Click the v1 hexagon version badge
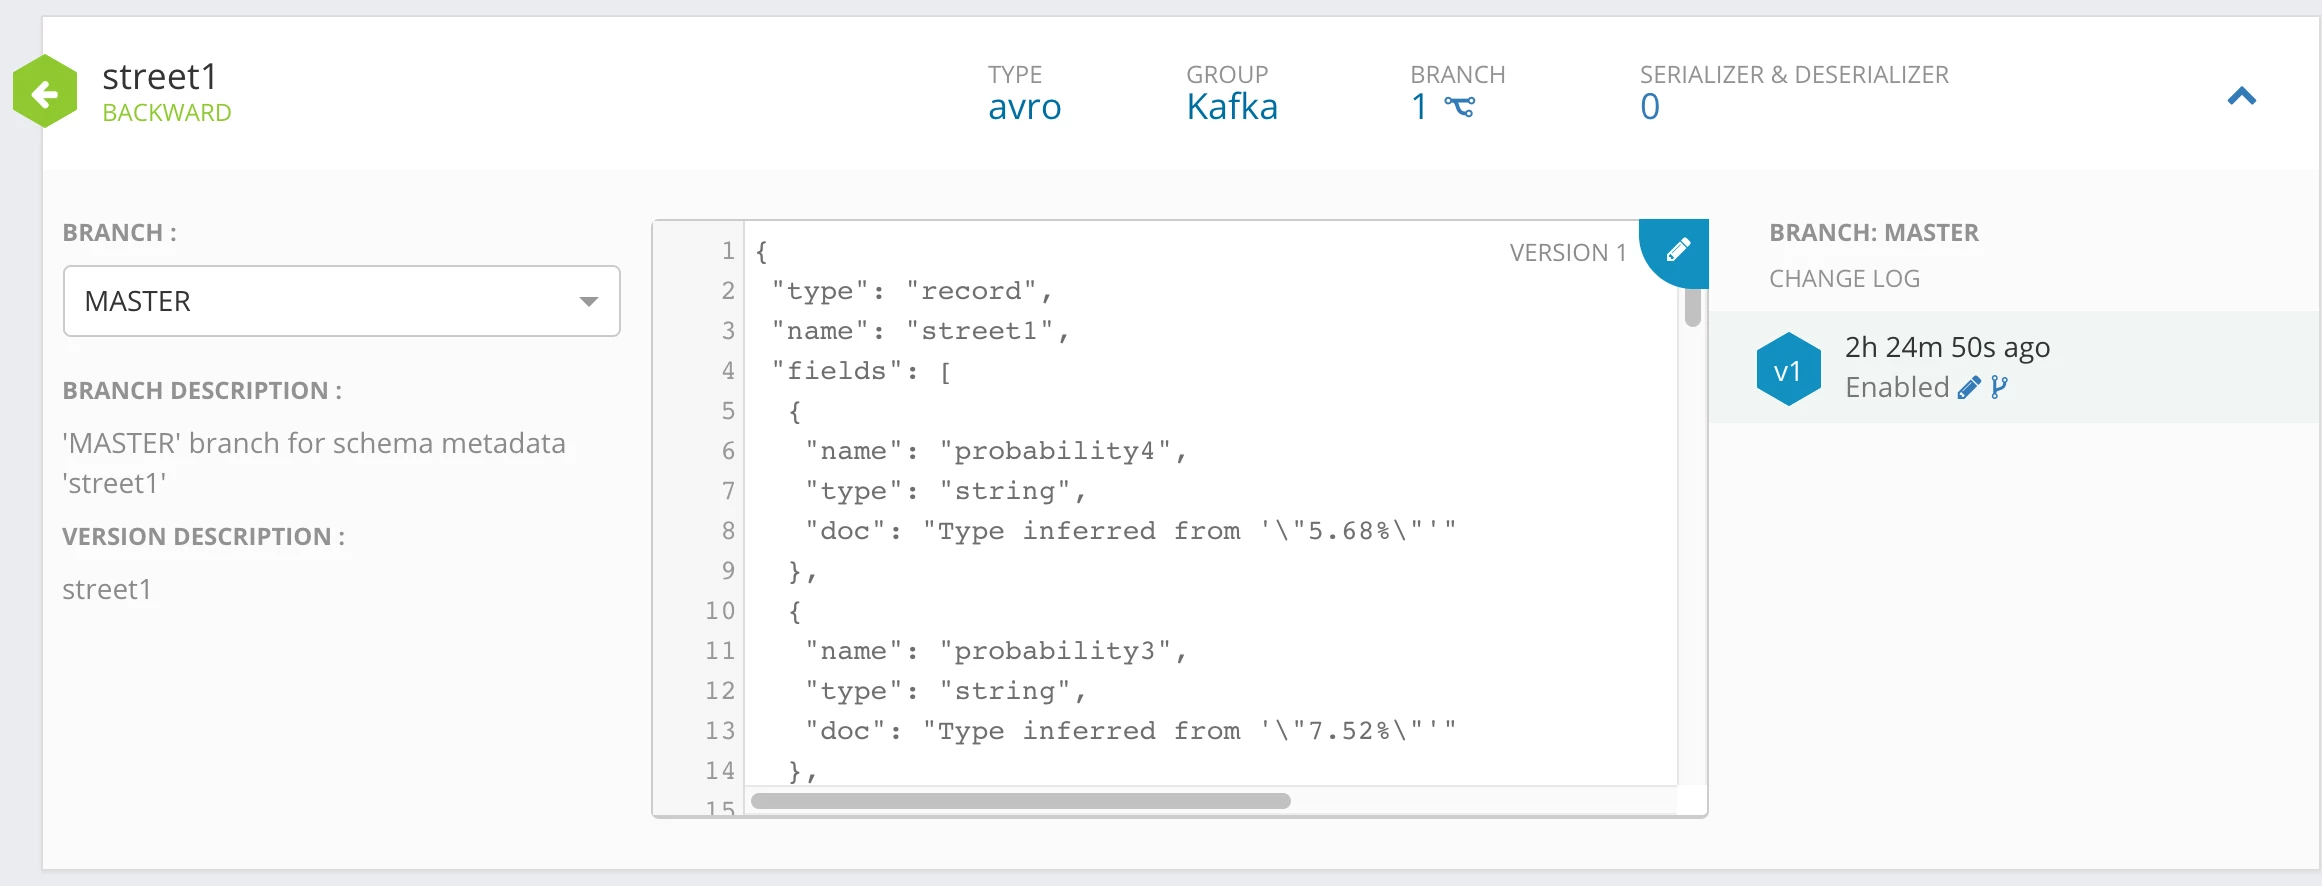 1788,369
